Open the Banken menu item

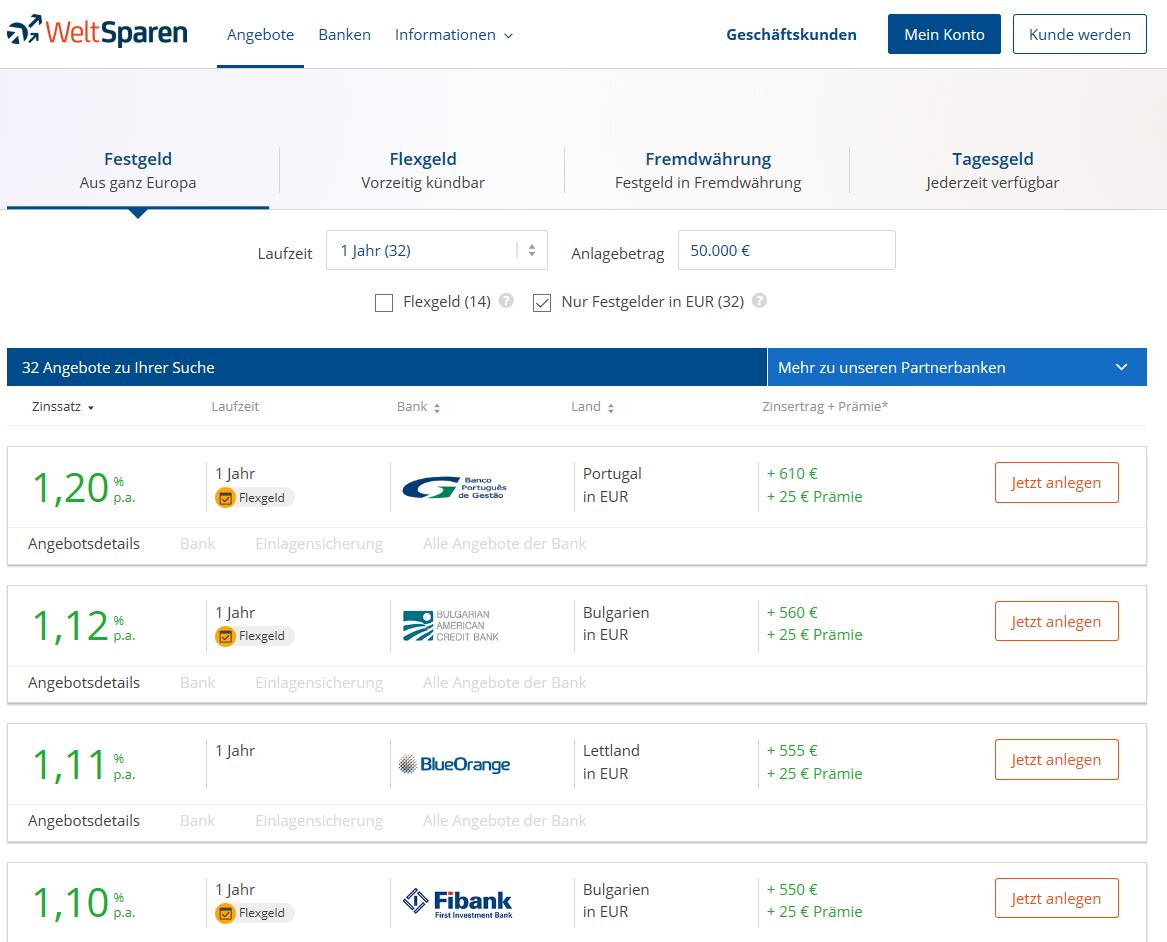(345, 35)
